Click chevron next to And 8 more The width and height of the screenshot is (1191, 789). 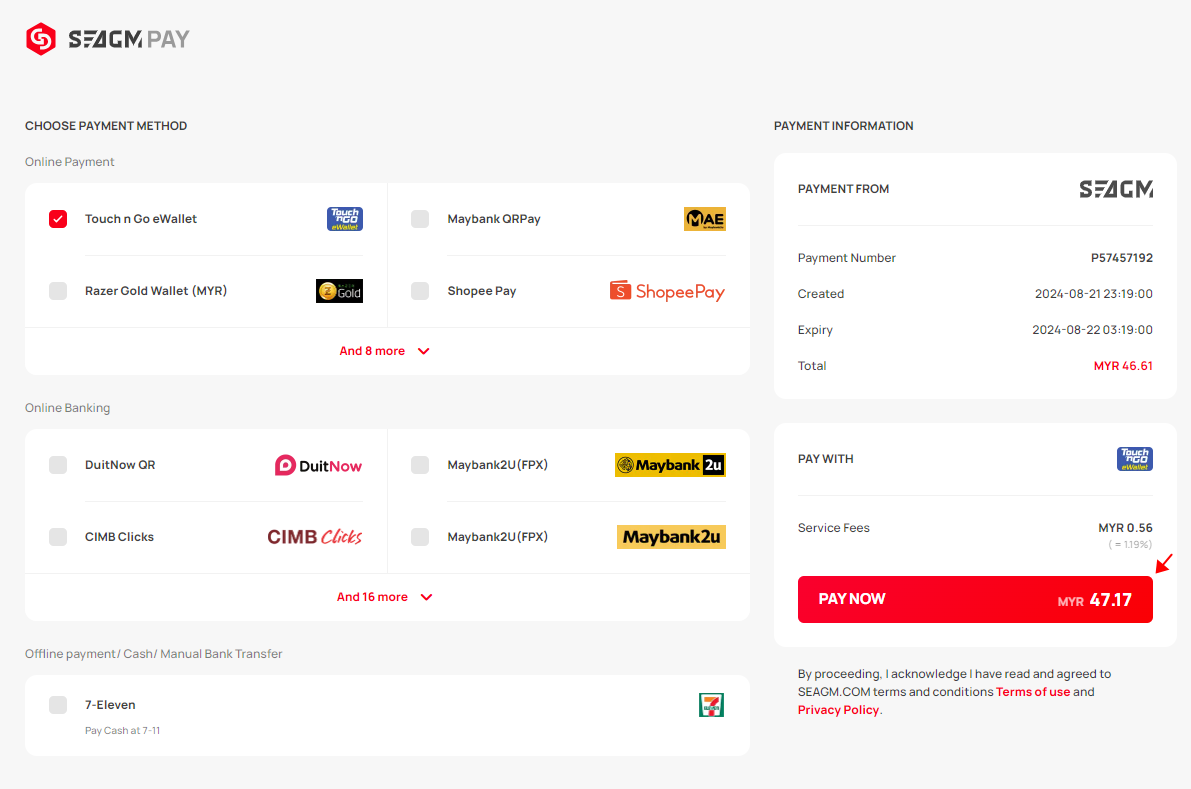click(424, 352)
